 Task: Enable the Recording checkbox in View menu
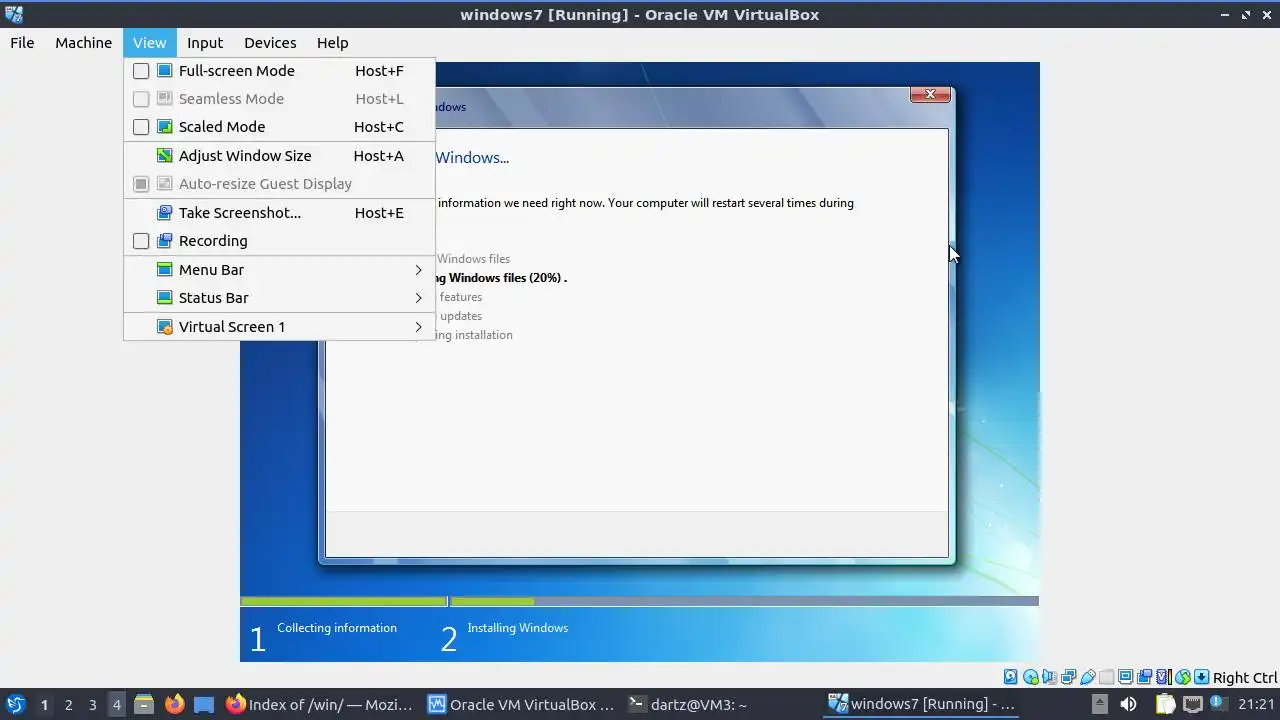click(141, 241)
